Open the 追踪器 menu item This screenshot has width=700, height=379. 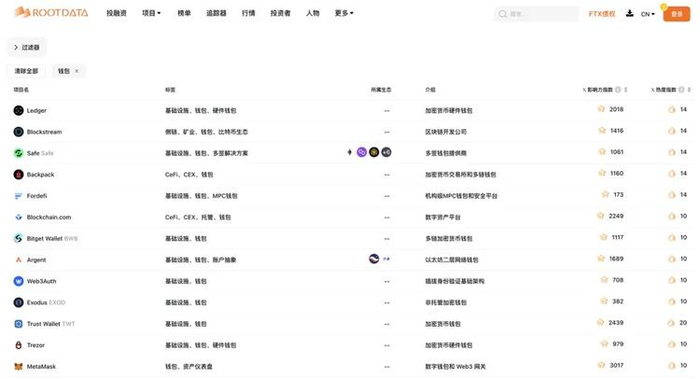click(x=216, y=13)
